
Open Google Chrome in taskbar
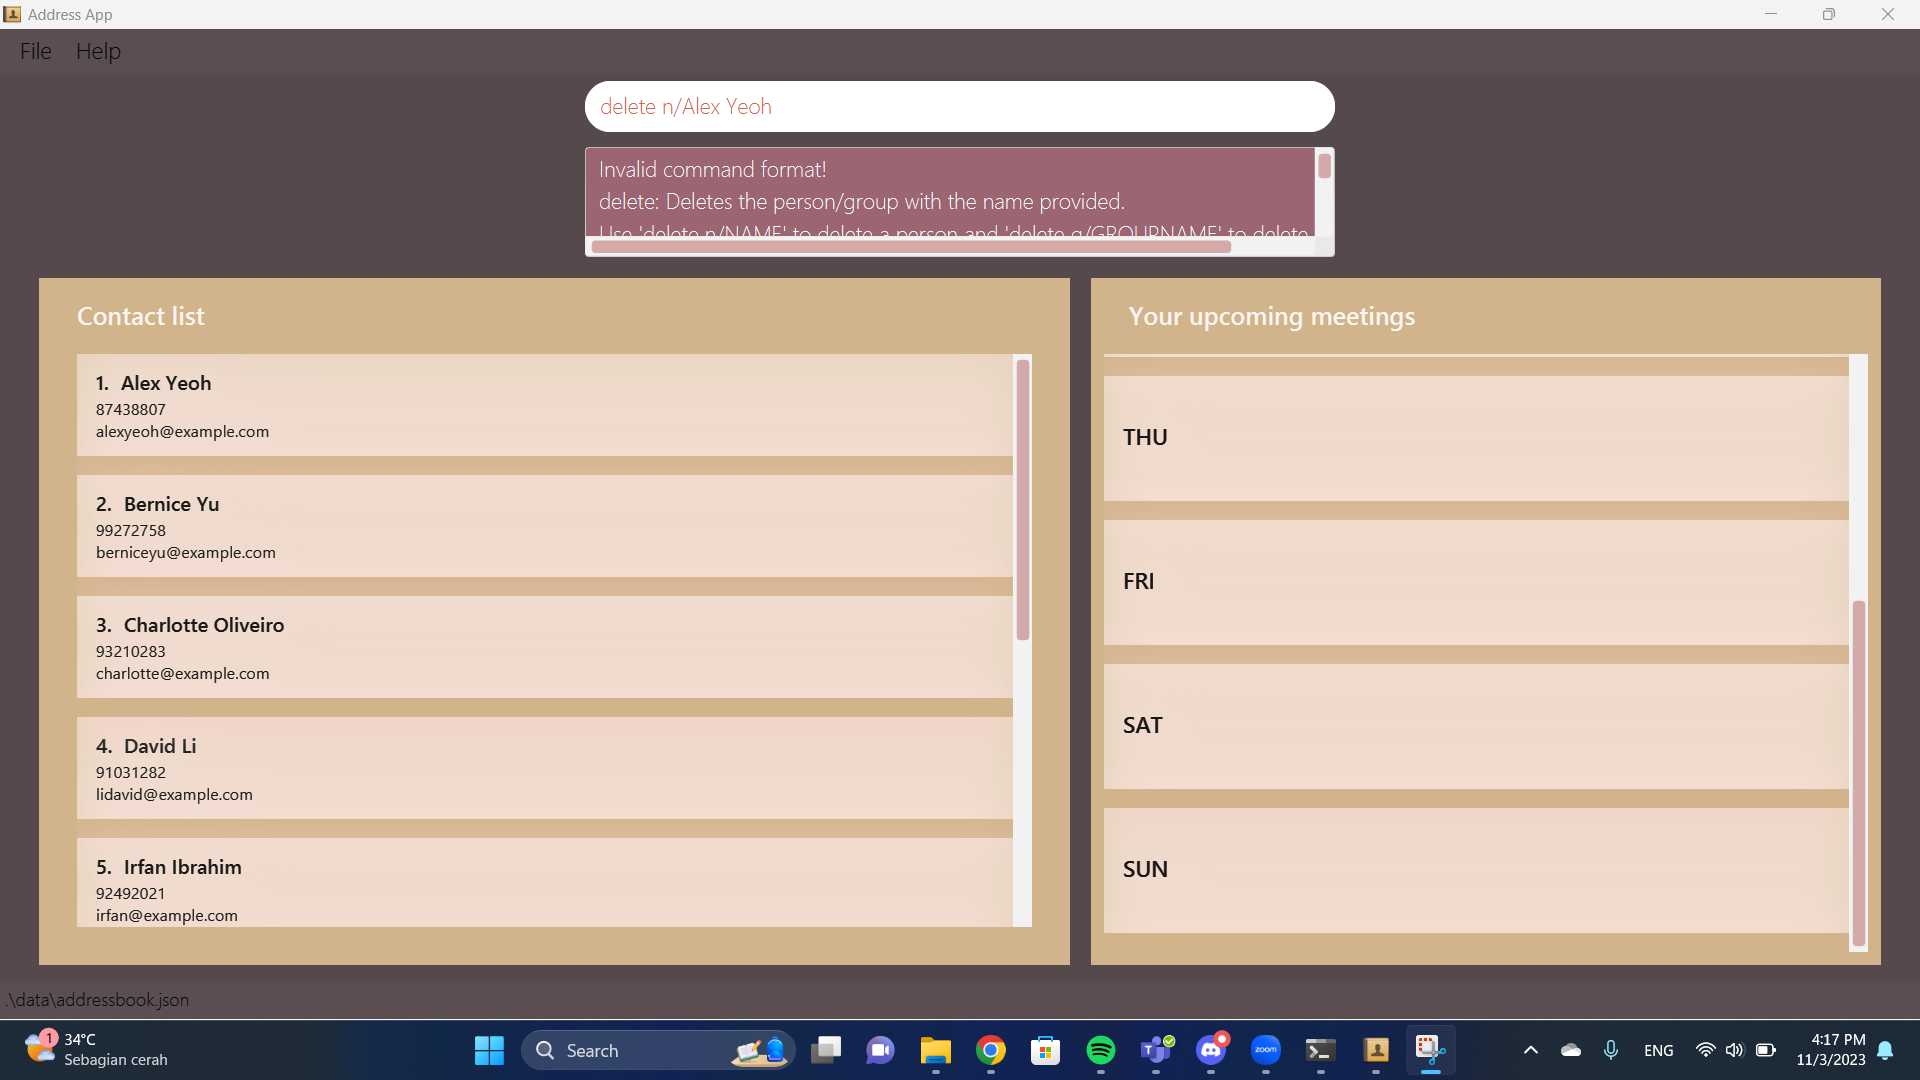[x=990, y=1050]
